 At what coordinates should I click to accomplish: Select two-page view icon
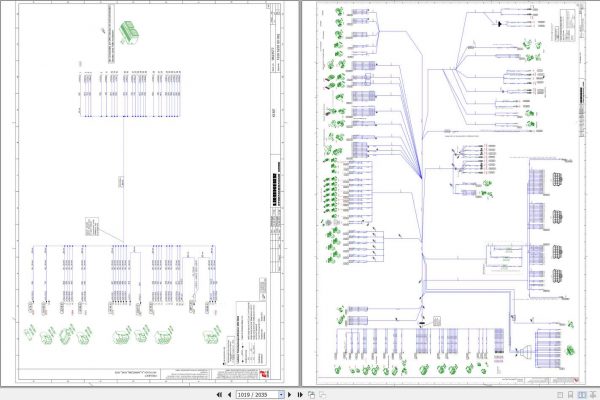[582, 395]
